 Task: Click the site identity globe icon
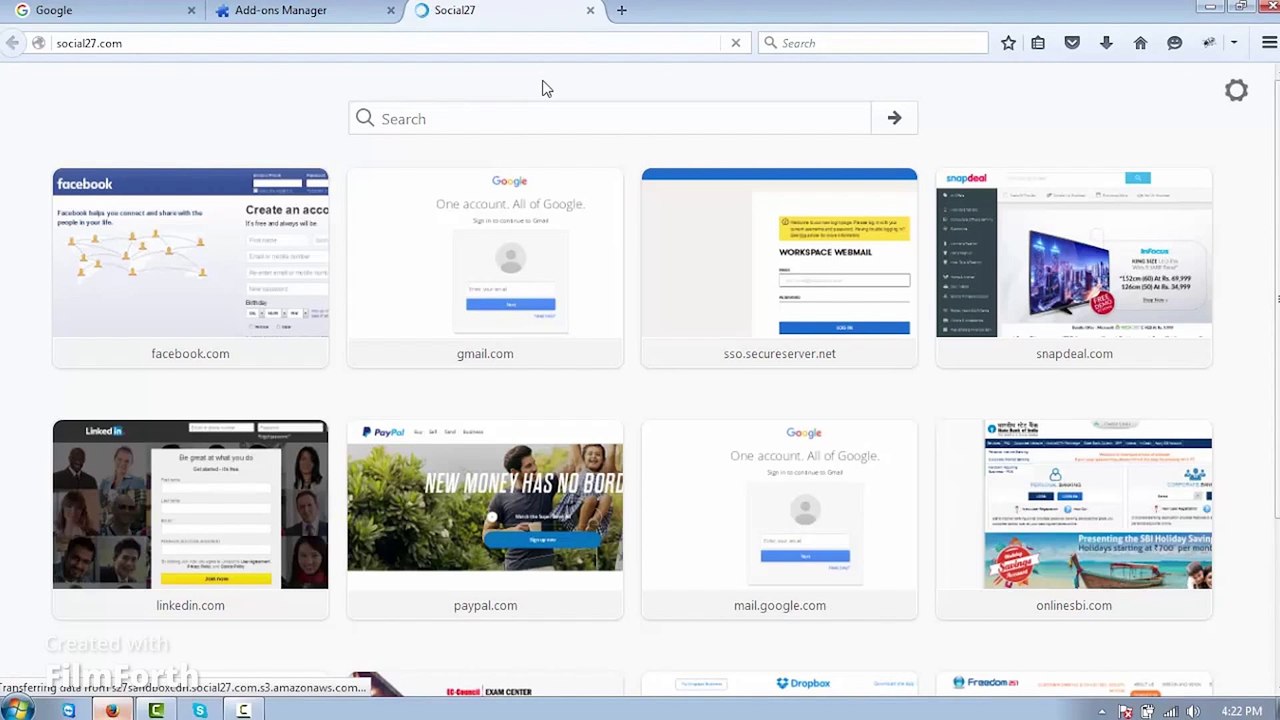click(38, 43)
